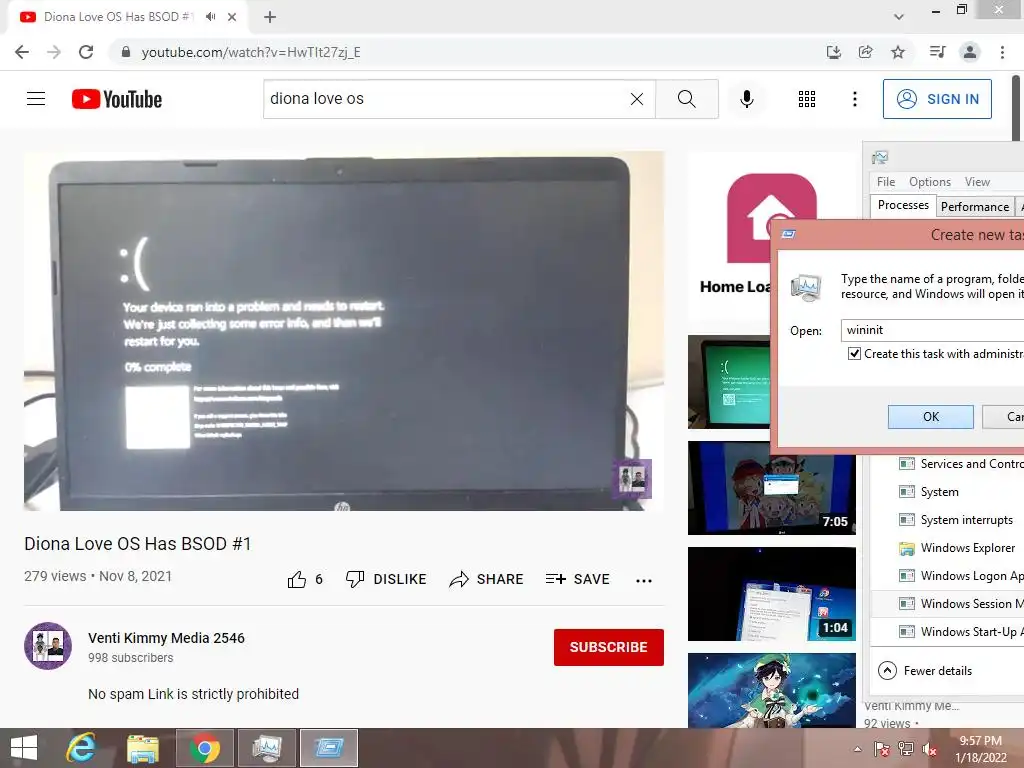
Task: Select the System process row
Action: [x=947, y=492]
